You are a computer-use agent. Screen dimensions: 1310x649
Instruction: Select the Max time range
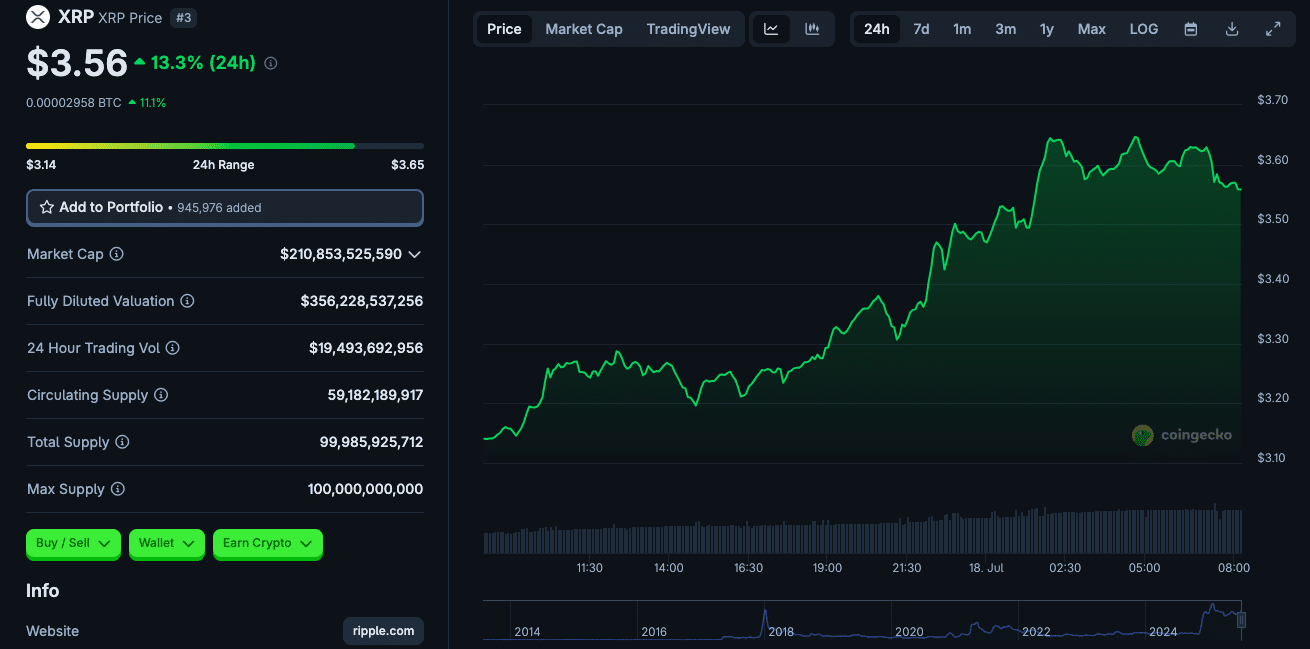tap(1092, 29)
